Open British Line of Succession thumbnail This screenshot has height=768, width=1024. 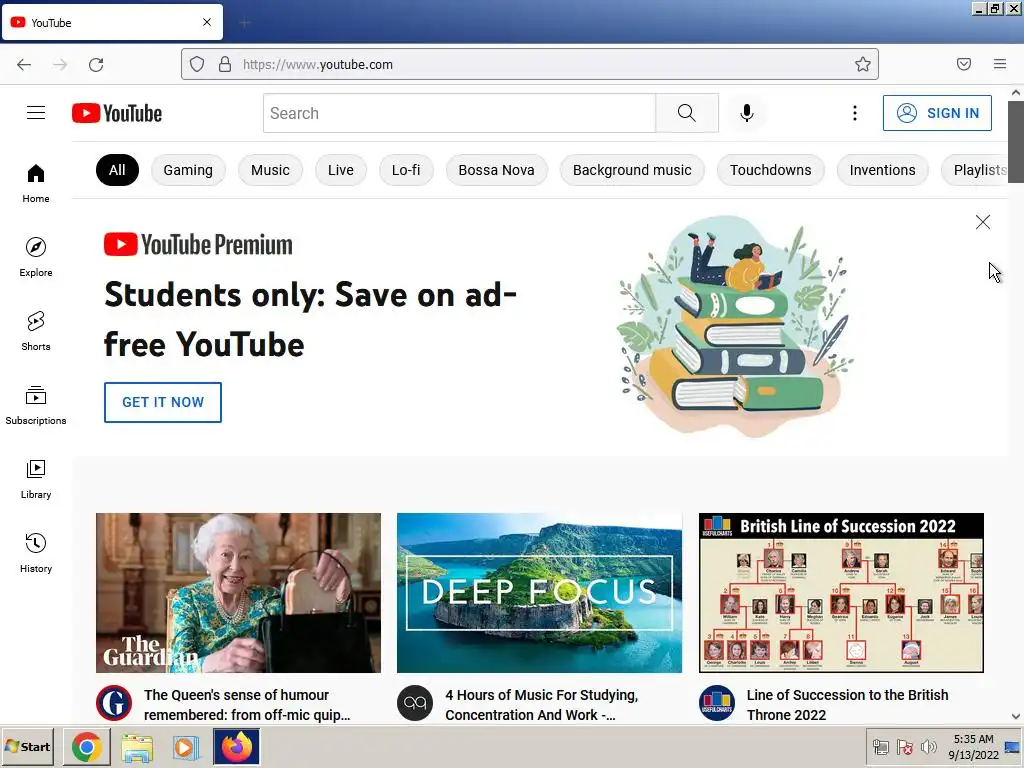click(841, 593)
